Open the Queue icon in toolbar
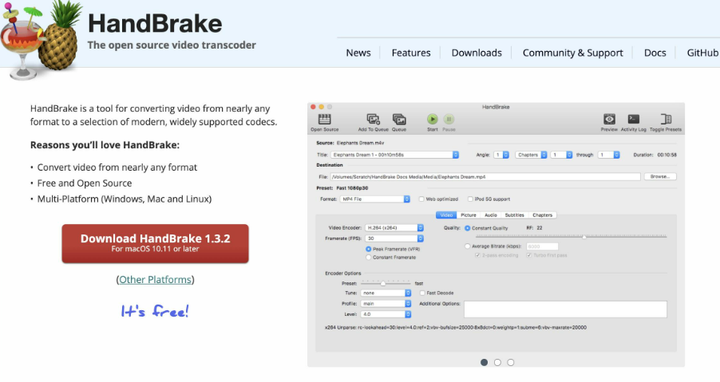 click(x=399, y=119)
